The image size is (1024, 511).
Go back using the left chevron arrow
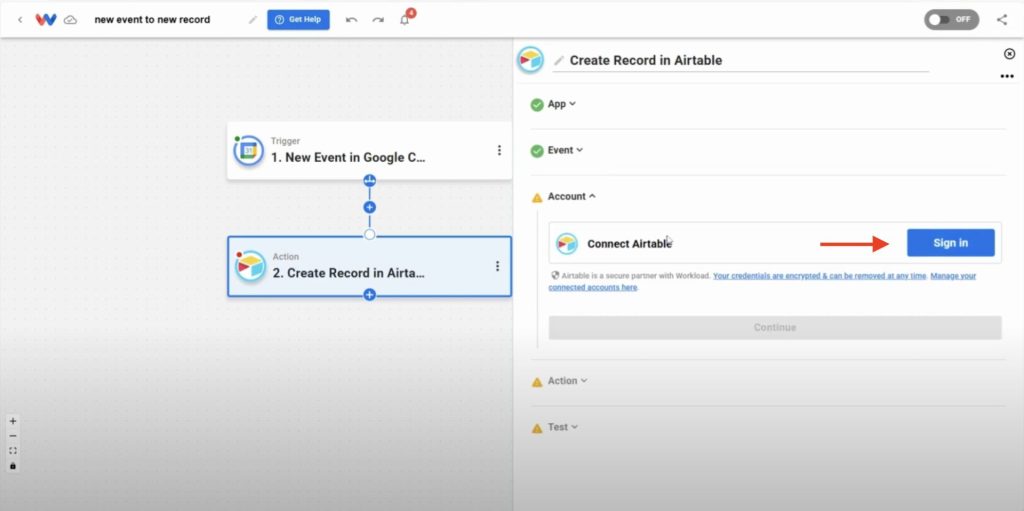click(x=20, y=20)
